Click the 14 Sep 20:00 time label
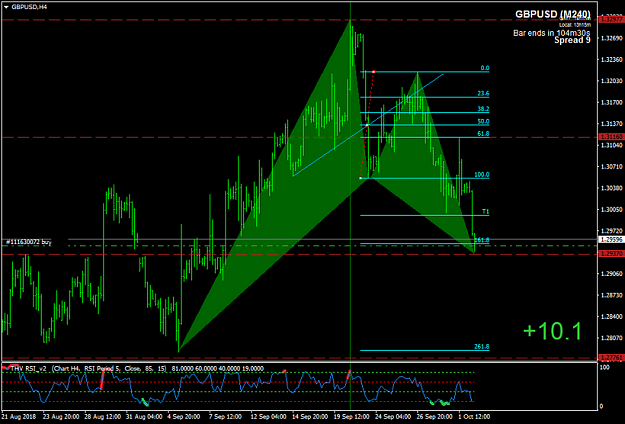The width and height of the screenshot is (625, 424). 310,417
